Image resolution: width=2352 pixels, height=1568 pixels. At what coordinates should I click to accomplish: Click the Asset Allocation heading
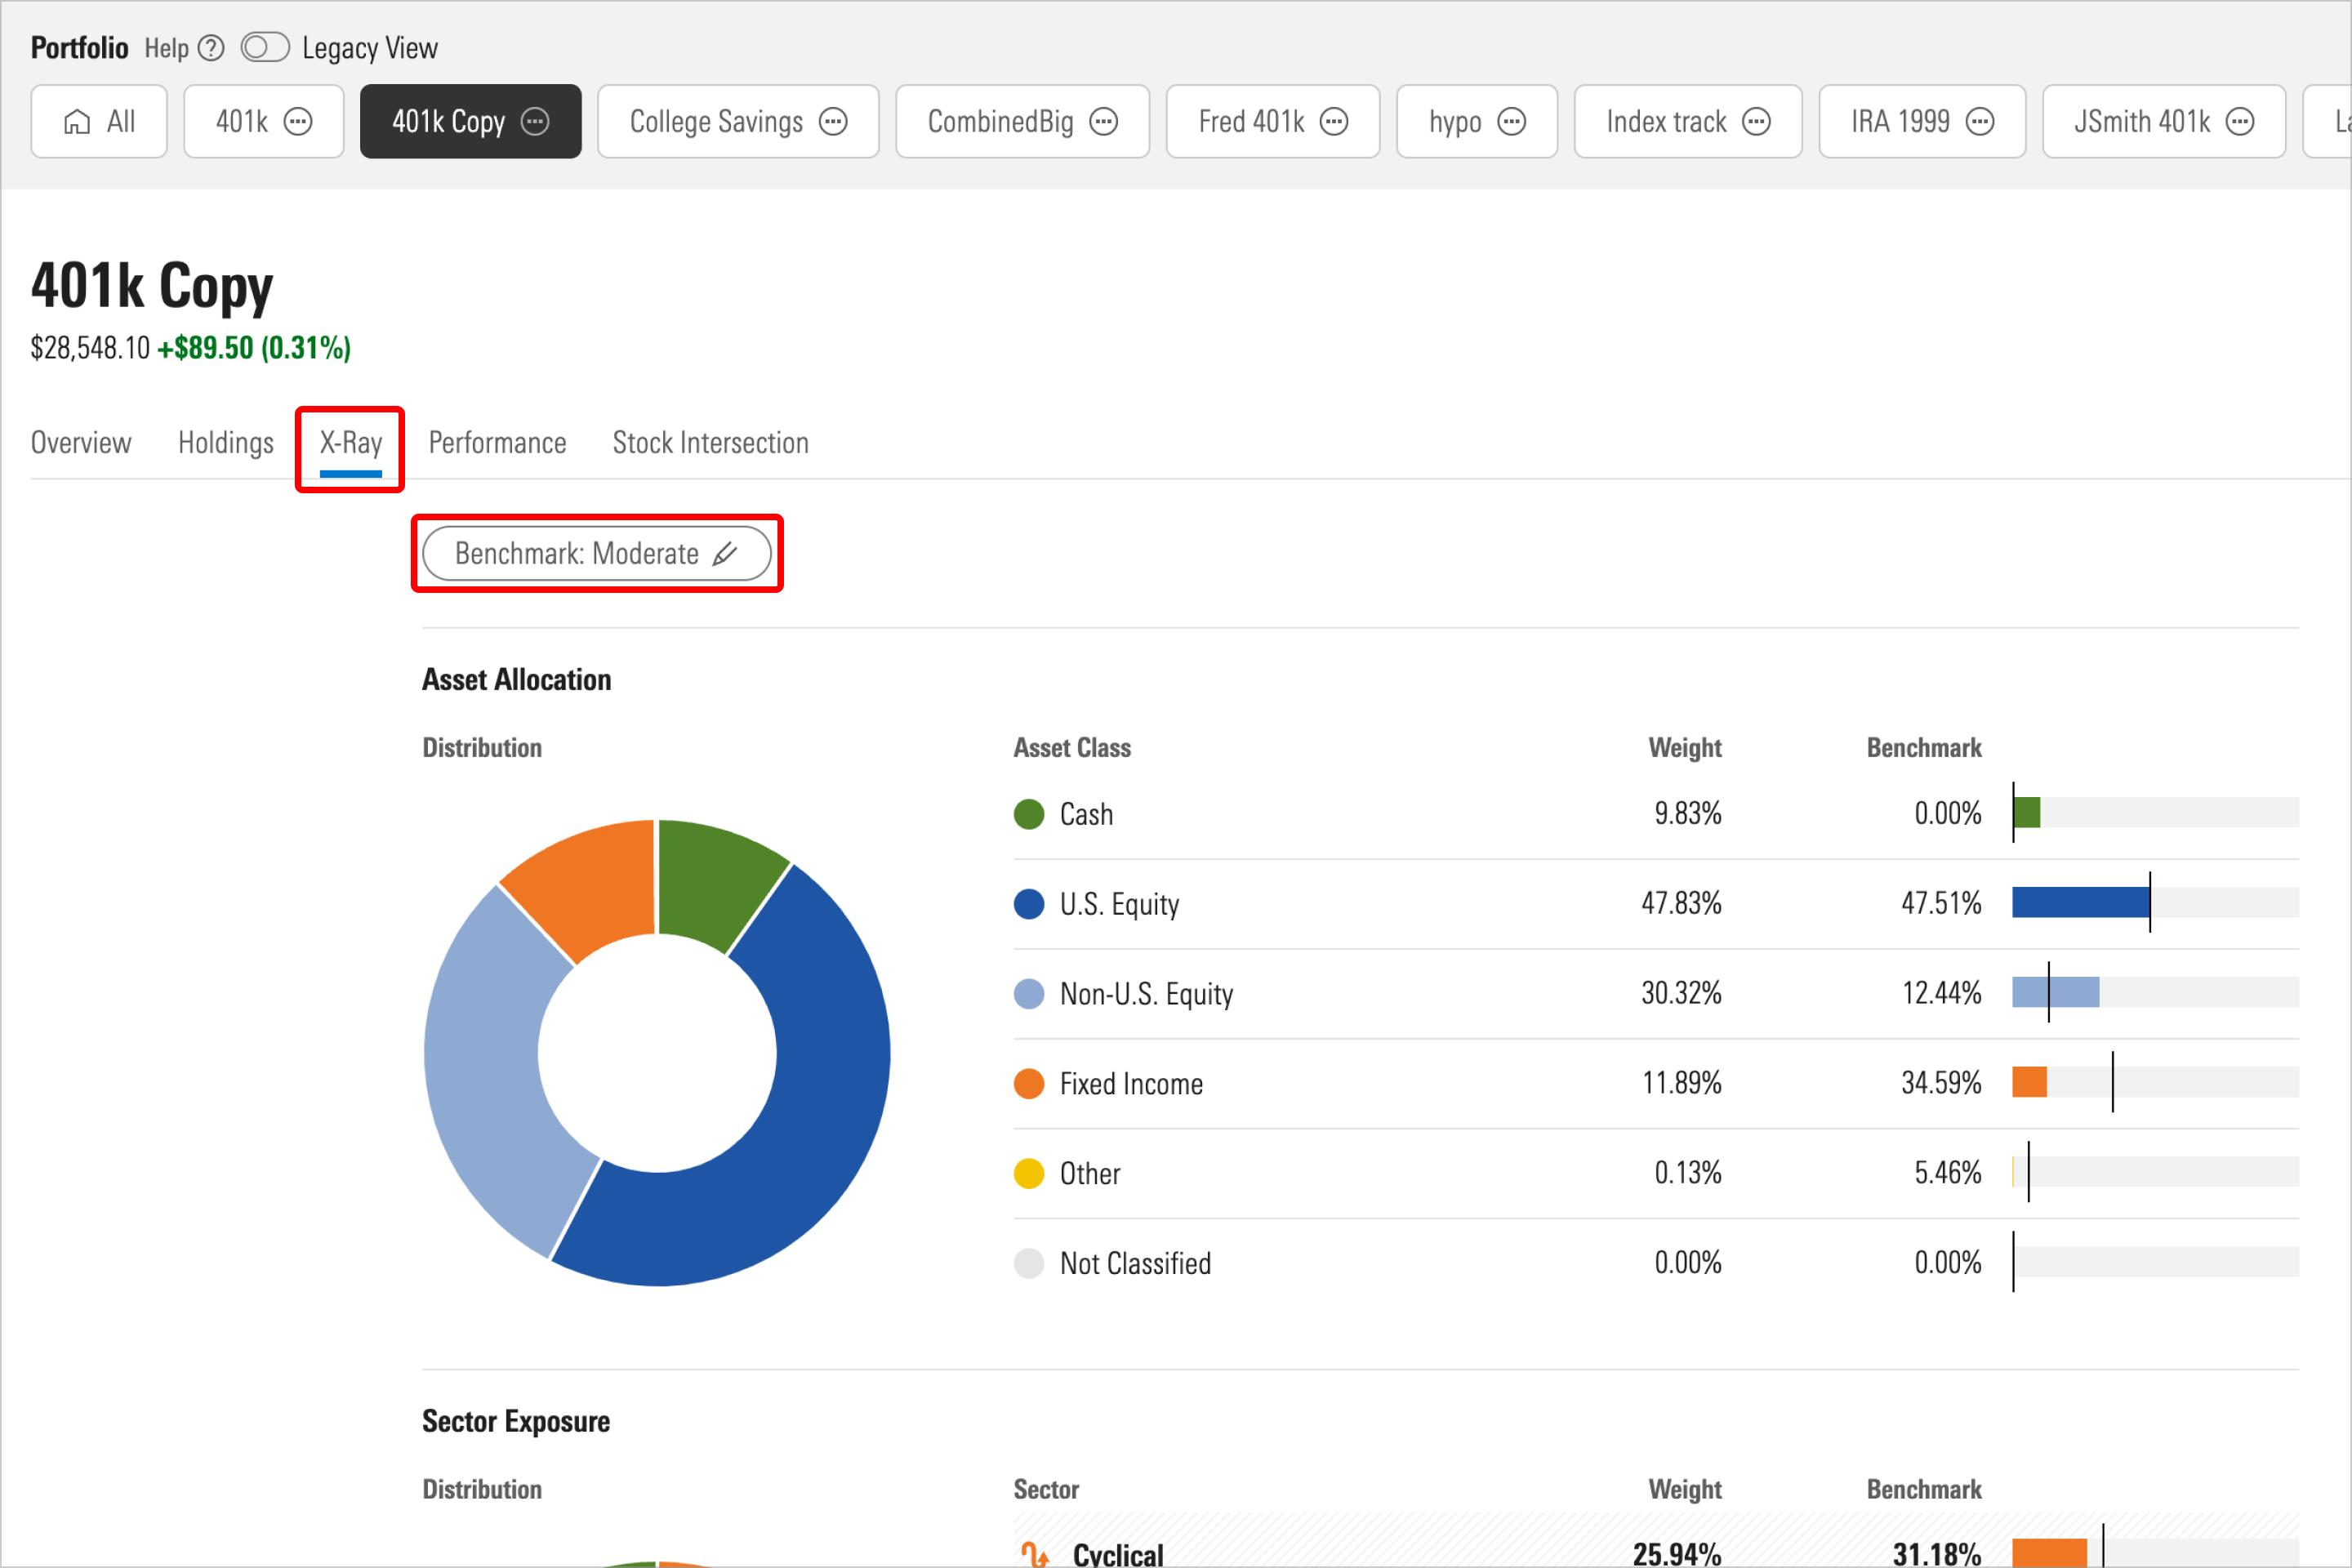(516, 680)
